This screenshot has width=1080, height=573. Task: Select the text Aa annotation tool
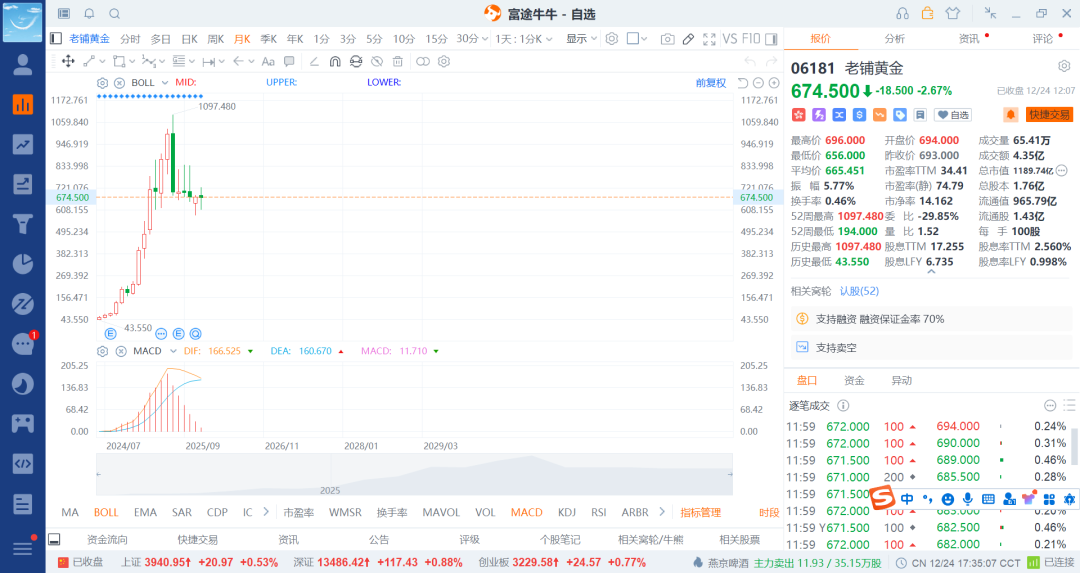pos(269,61)
